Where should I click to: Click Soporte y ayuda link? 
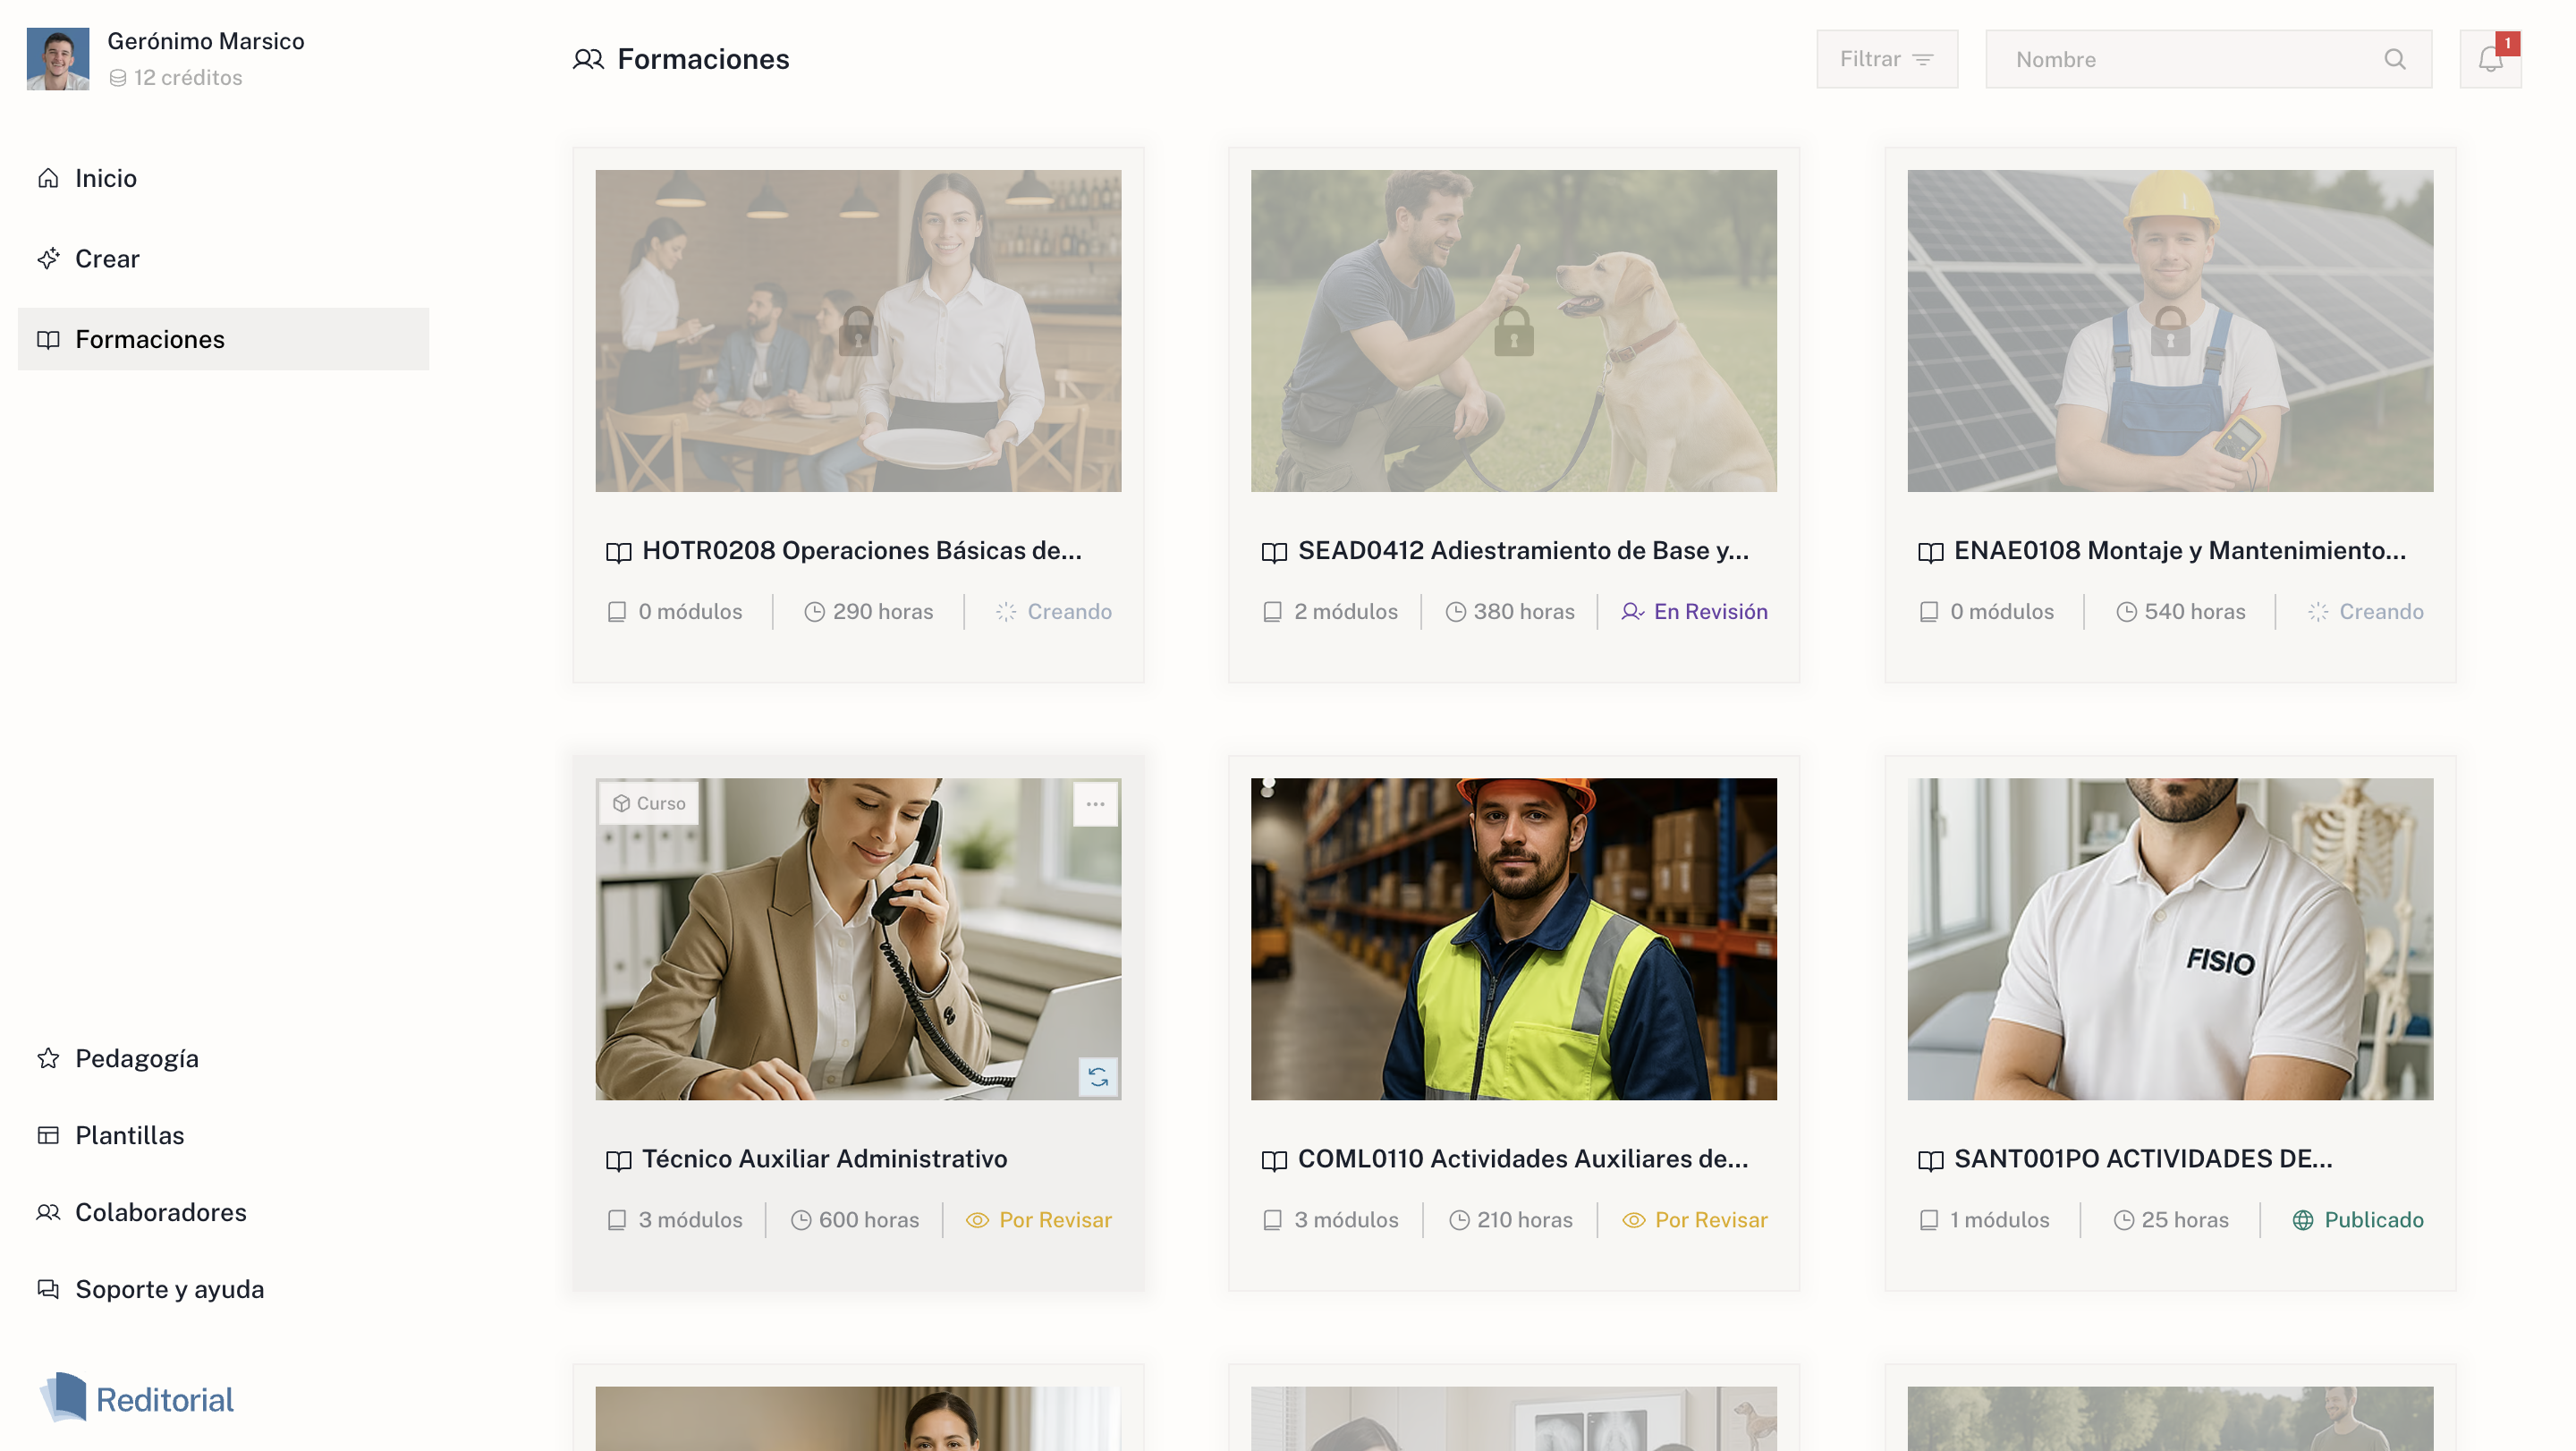click(x=169, y=1289)
